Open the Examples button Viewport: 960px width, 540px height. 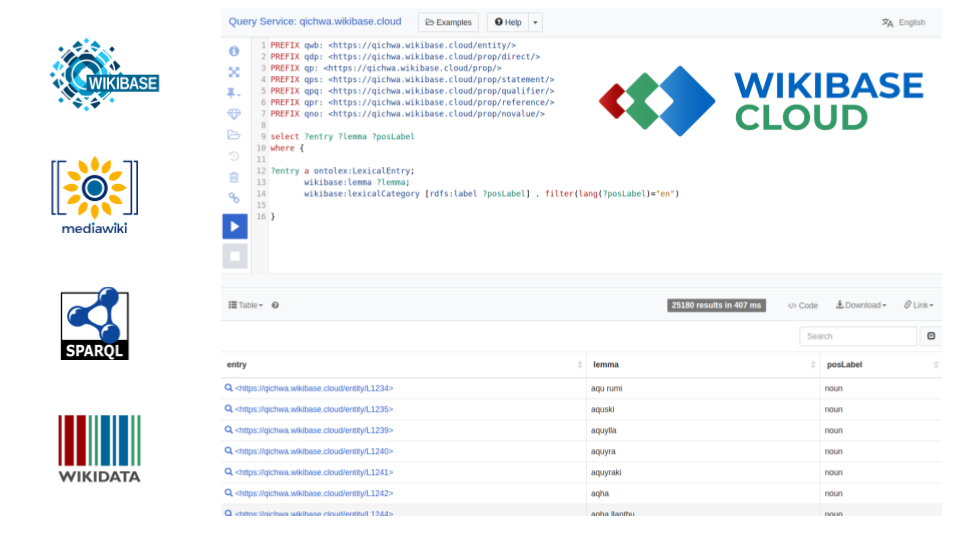(x=448, y=22)
